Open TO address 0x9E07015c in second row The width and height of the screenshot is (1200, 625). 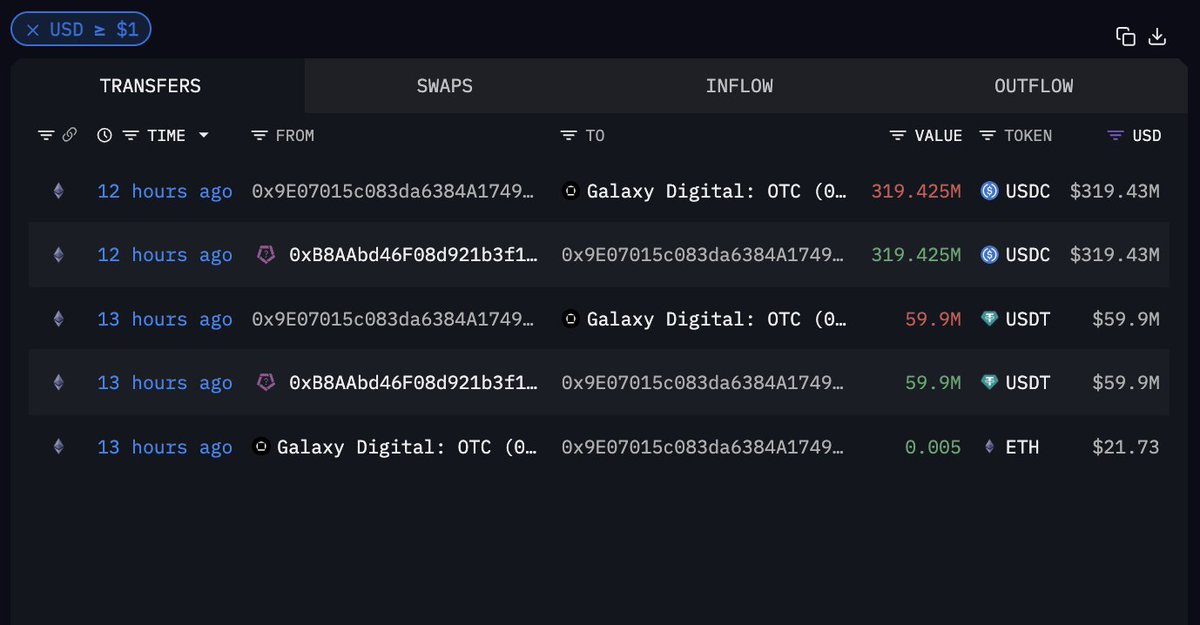point(704,255)
